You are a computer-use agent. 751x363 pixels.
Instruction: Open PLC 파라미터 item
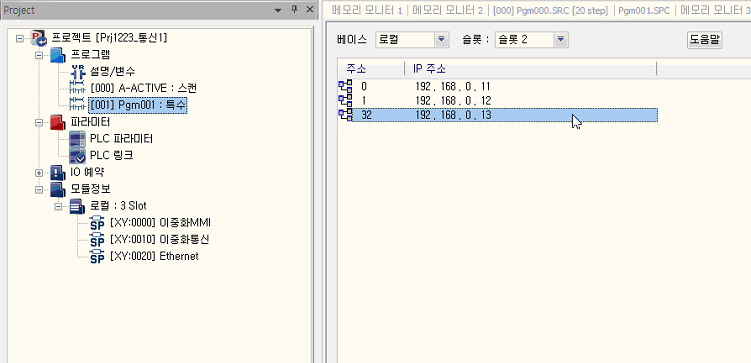(x=121, y=139)
